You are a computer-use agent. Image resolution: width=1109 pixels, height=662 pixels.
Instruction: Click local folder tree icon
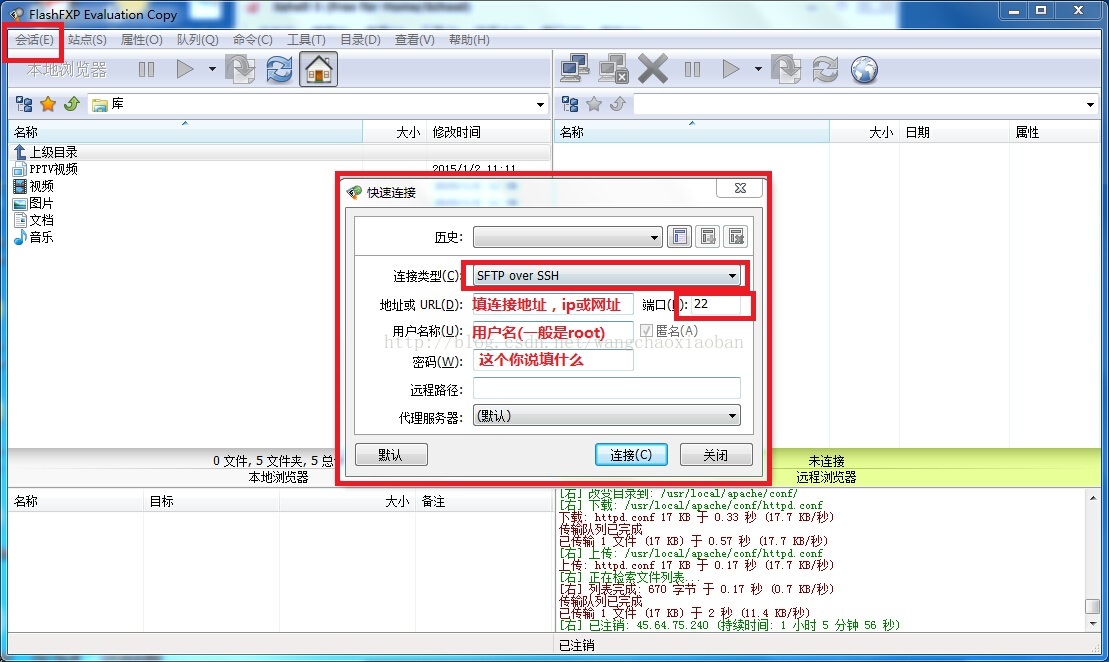pyautogui.click(x=24, y=105)
